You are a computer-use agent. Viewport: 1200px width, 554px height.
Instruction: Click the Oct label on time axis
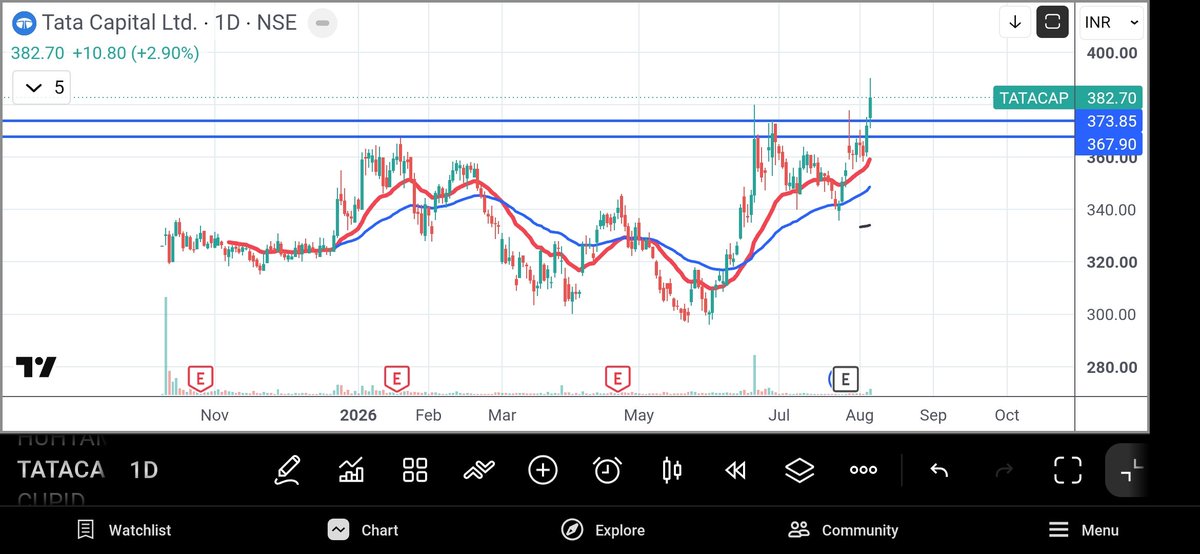point(1007,415)
